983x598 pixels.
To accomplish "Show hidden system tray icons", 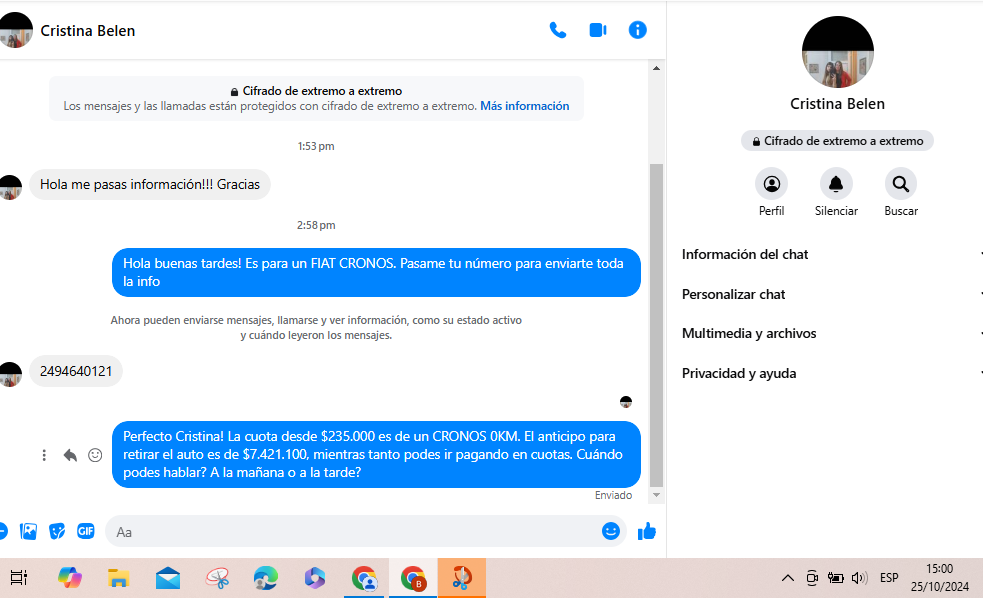I will click(787, 578).
